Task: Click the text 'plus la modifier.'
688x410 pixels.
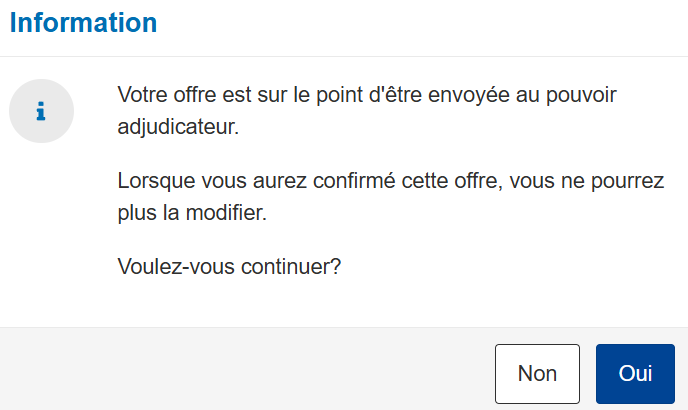Action: (192, 213)
